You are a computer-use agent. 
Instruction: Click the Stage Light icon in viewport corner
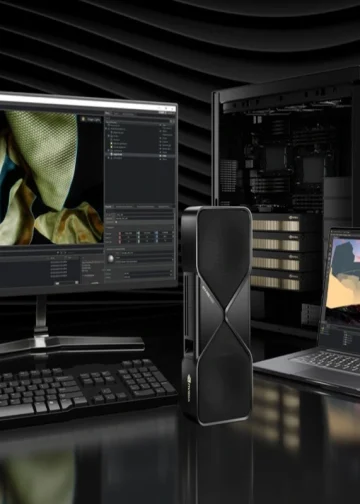[x=83, y=119]
